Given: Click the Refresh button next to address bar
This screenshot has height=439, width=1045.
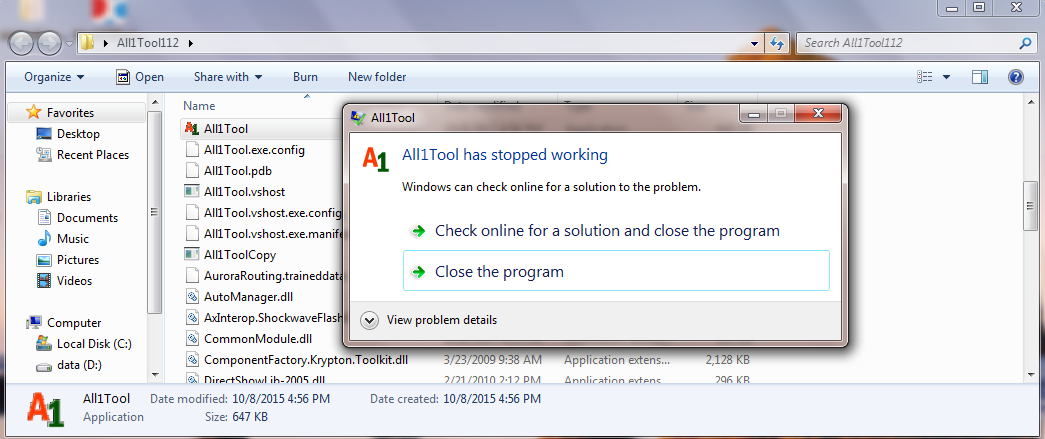Looking at the screenshot, I should pyautogui.click(x=776, y=43).
